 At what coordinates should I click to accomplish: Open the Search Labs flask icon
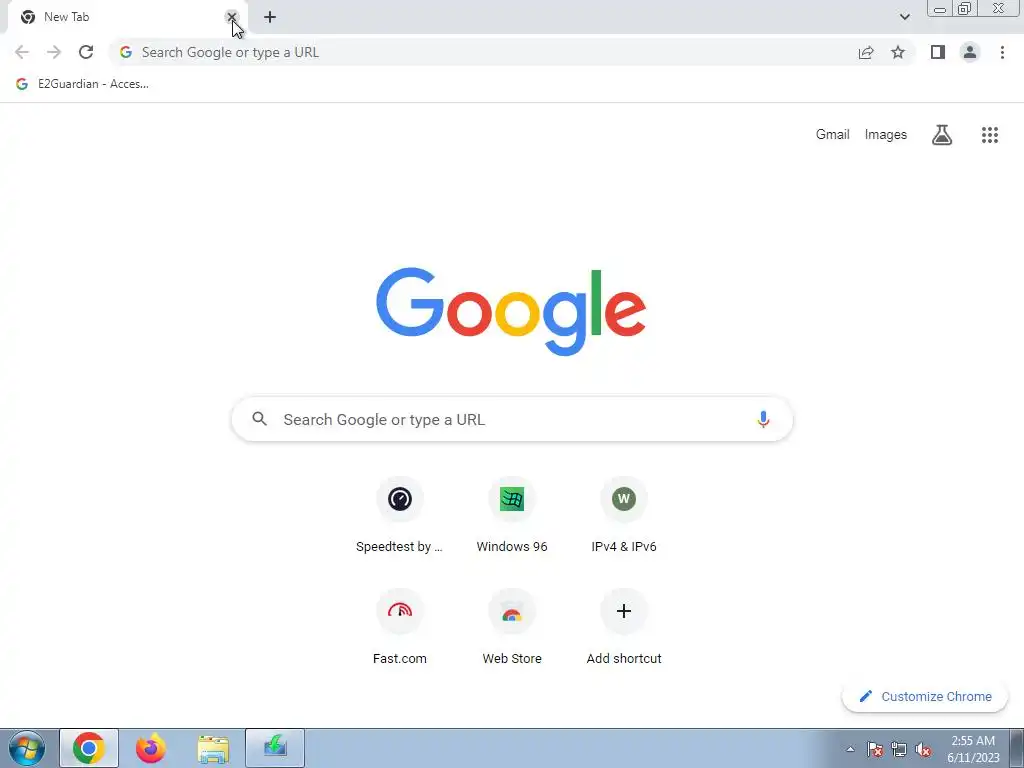[x=942, y=135]
